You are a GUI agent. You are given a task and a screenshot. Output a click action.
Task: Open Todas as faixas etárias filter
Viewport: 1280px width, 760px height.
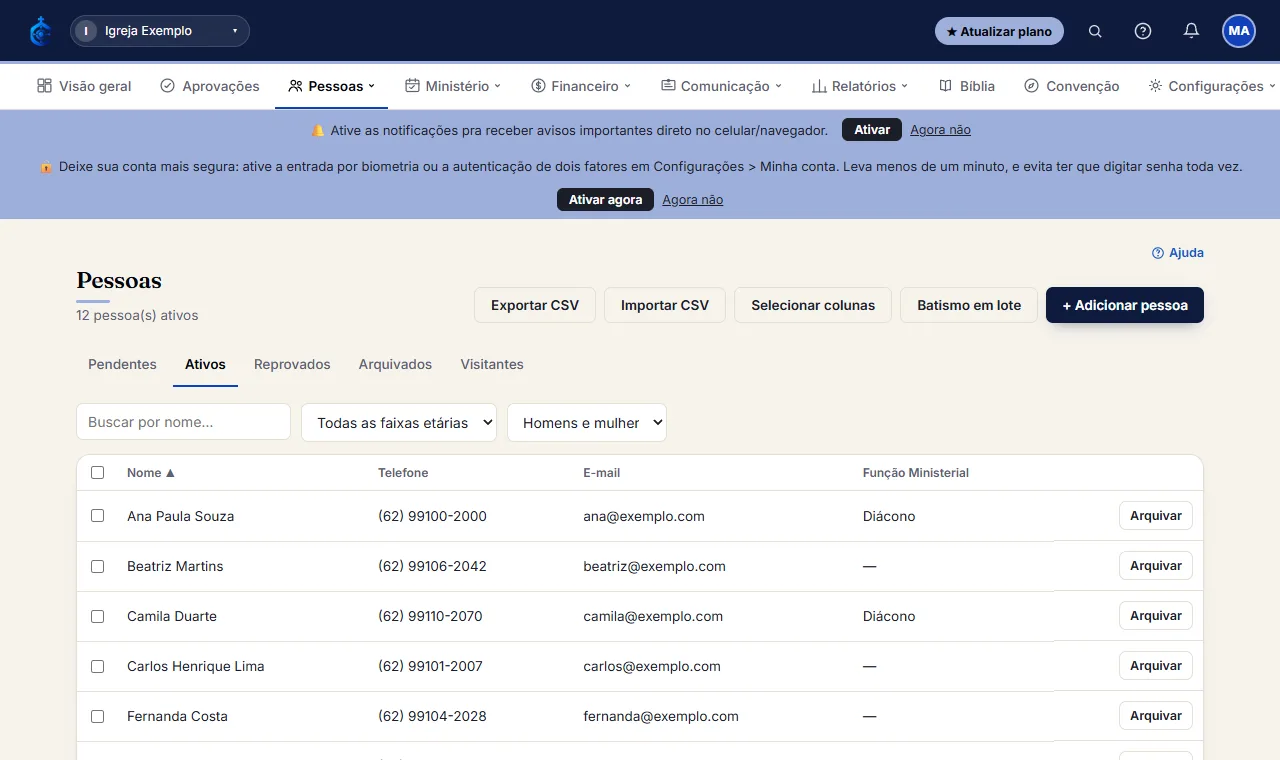click(x=399, y=422)
